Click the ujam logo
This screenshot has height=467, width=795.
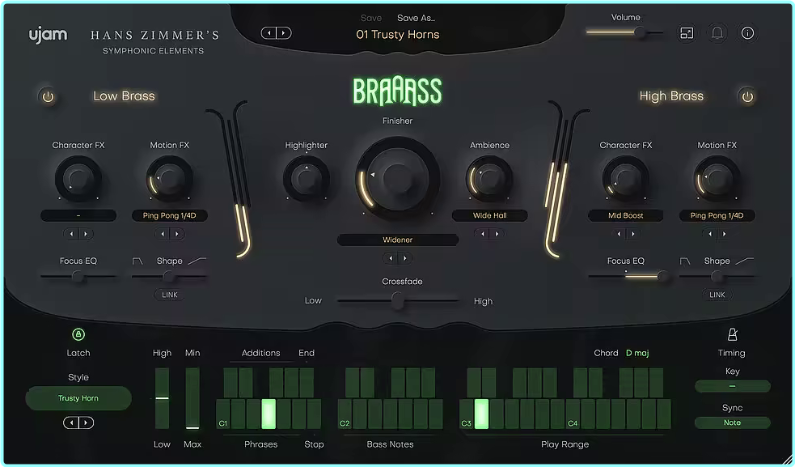pos(48,35)
